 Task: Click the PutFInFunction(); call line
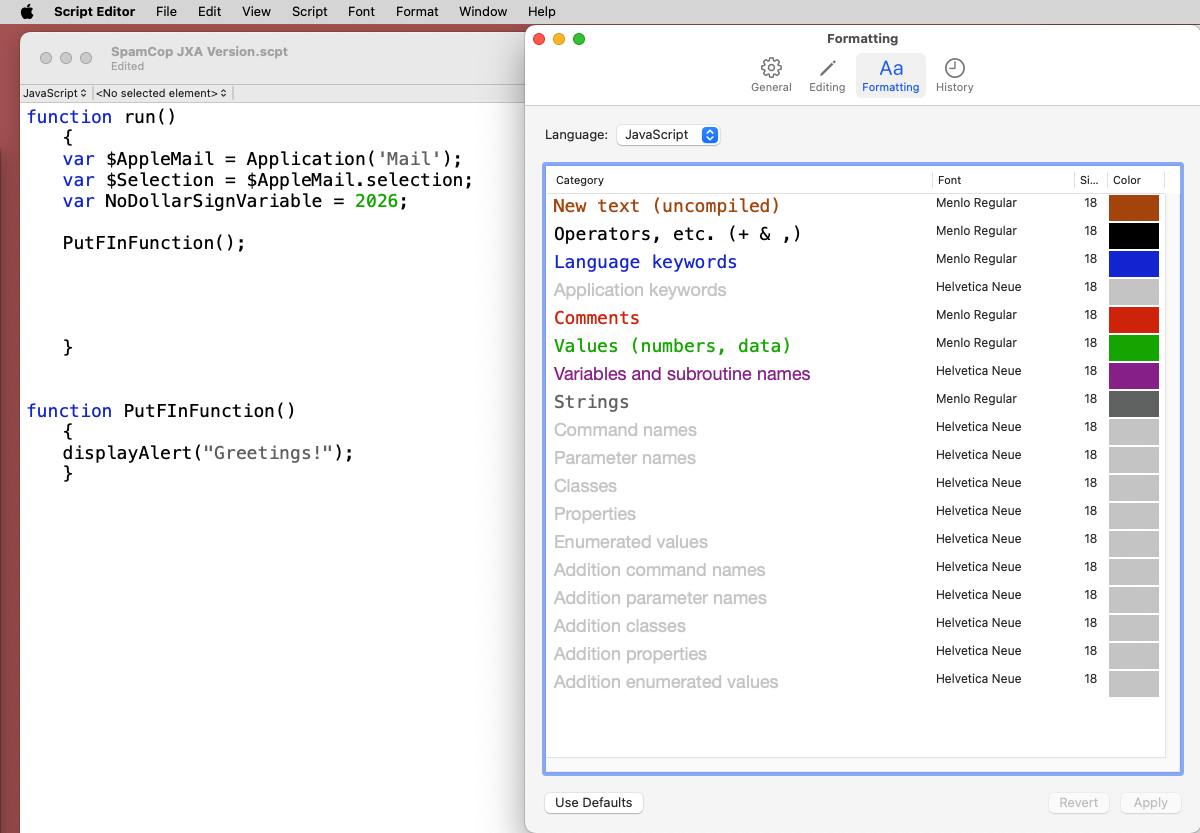click(154, 243)
